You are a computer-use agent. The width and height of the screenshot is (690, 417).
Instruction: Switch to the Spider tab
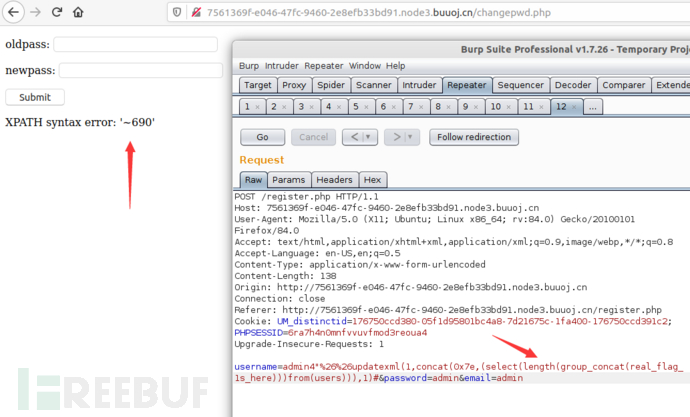coord(331,85)
